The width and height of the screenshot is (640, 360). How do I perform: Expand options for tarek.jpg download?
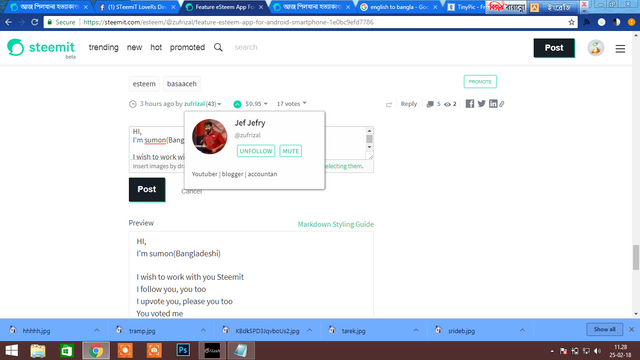point(416,330)
